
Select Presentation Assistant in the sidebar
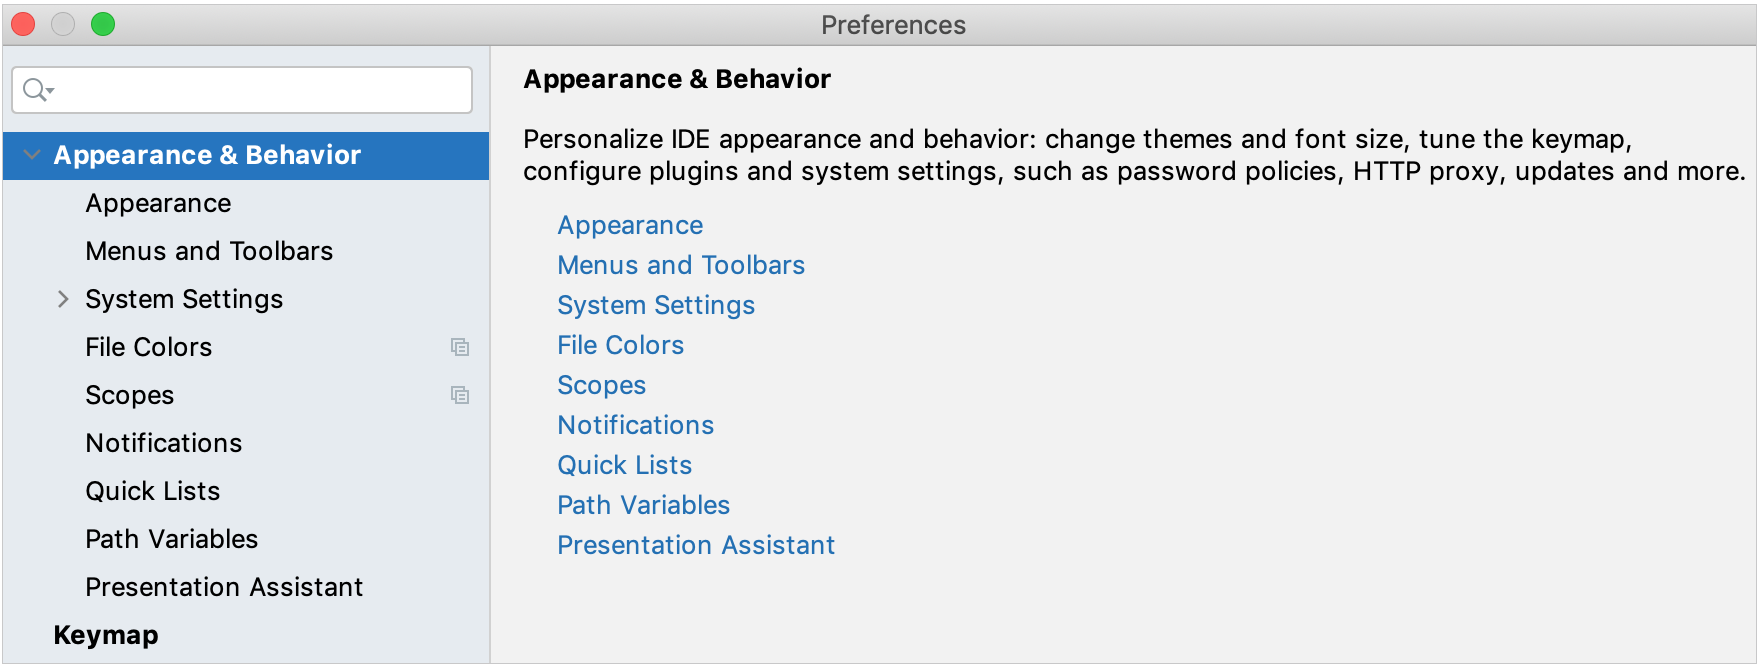tap(224, 587)
